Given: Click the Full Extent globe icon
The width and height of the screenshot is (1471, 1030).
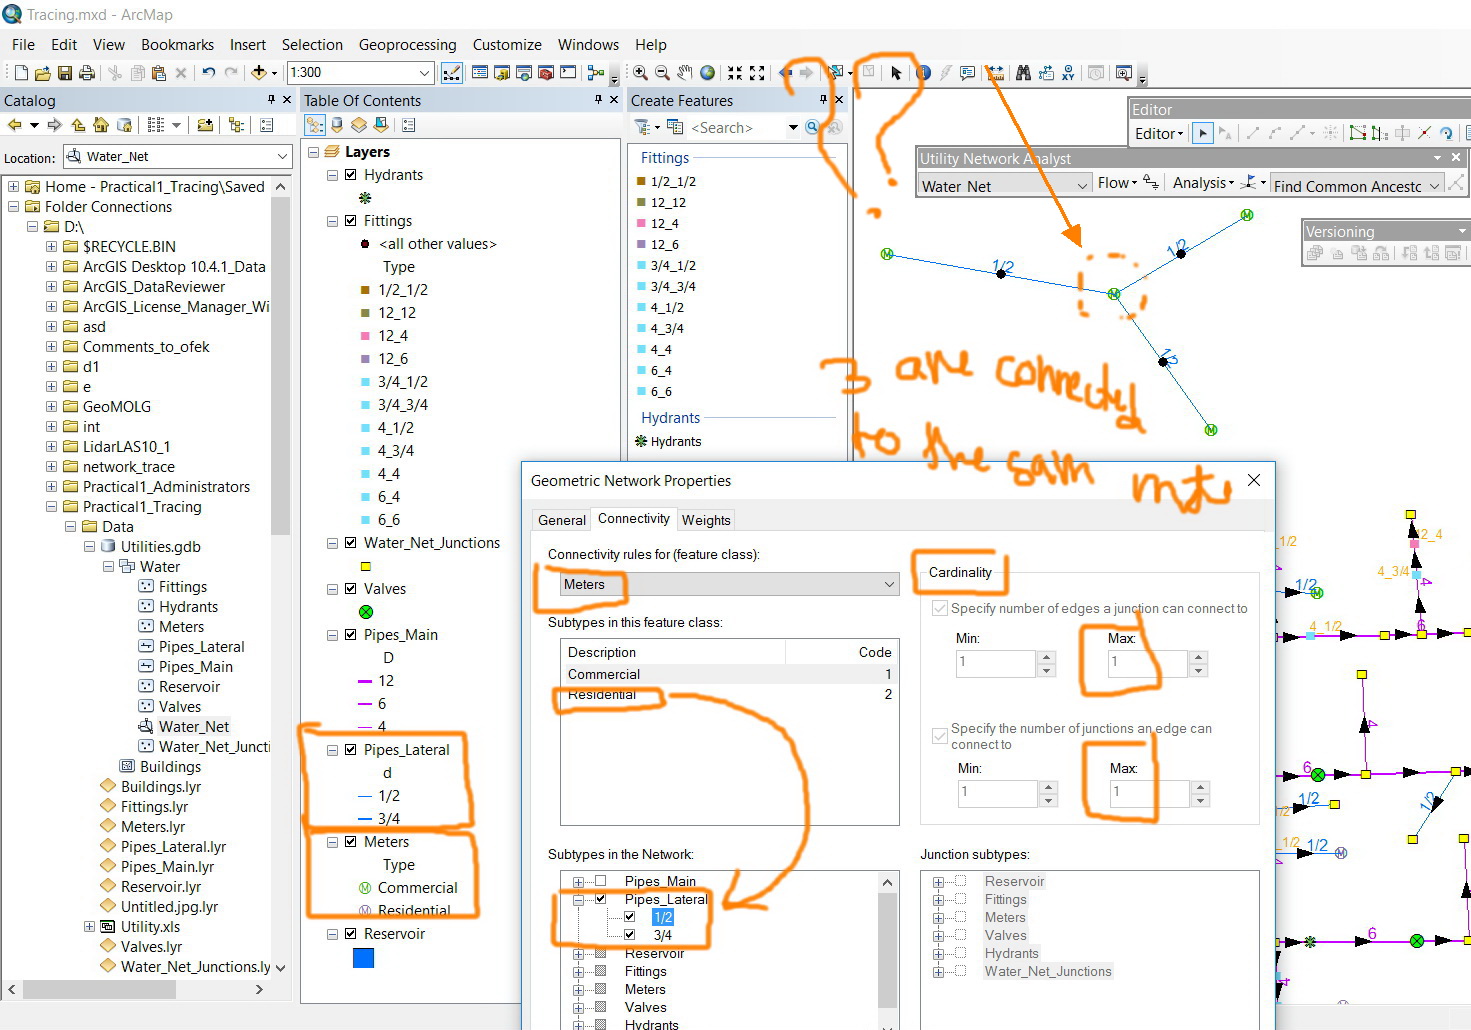Looking at the screenshot, I should (x=708, y=73).
